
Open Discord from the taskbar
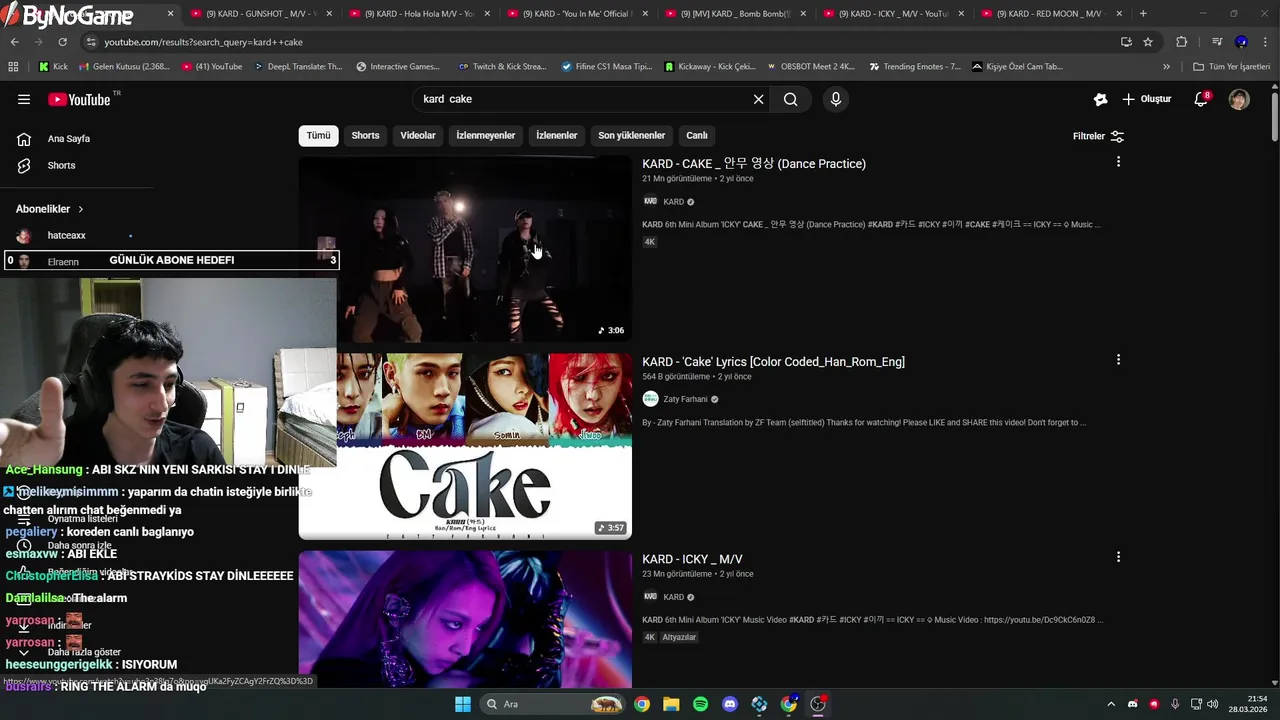click(x=730, y=704)
